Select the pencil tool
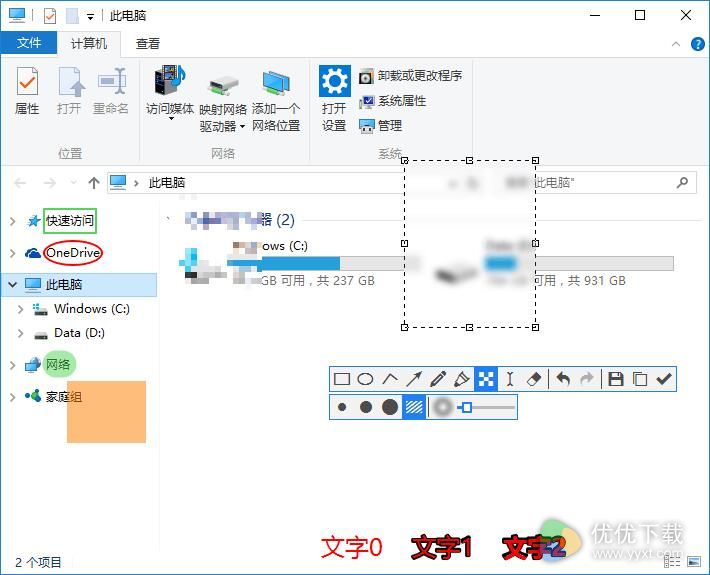The height and width of the screenshot is (575, 710). (x=438, y=379)
